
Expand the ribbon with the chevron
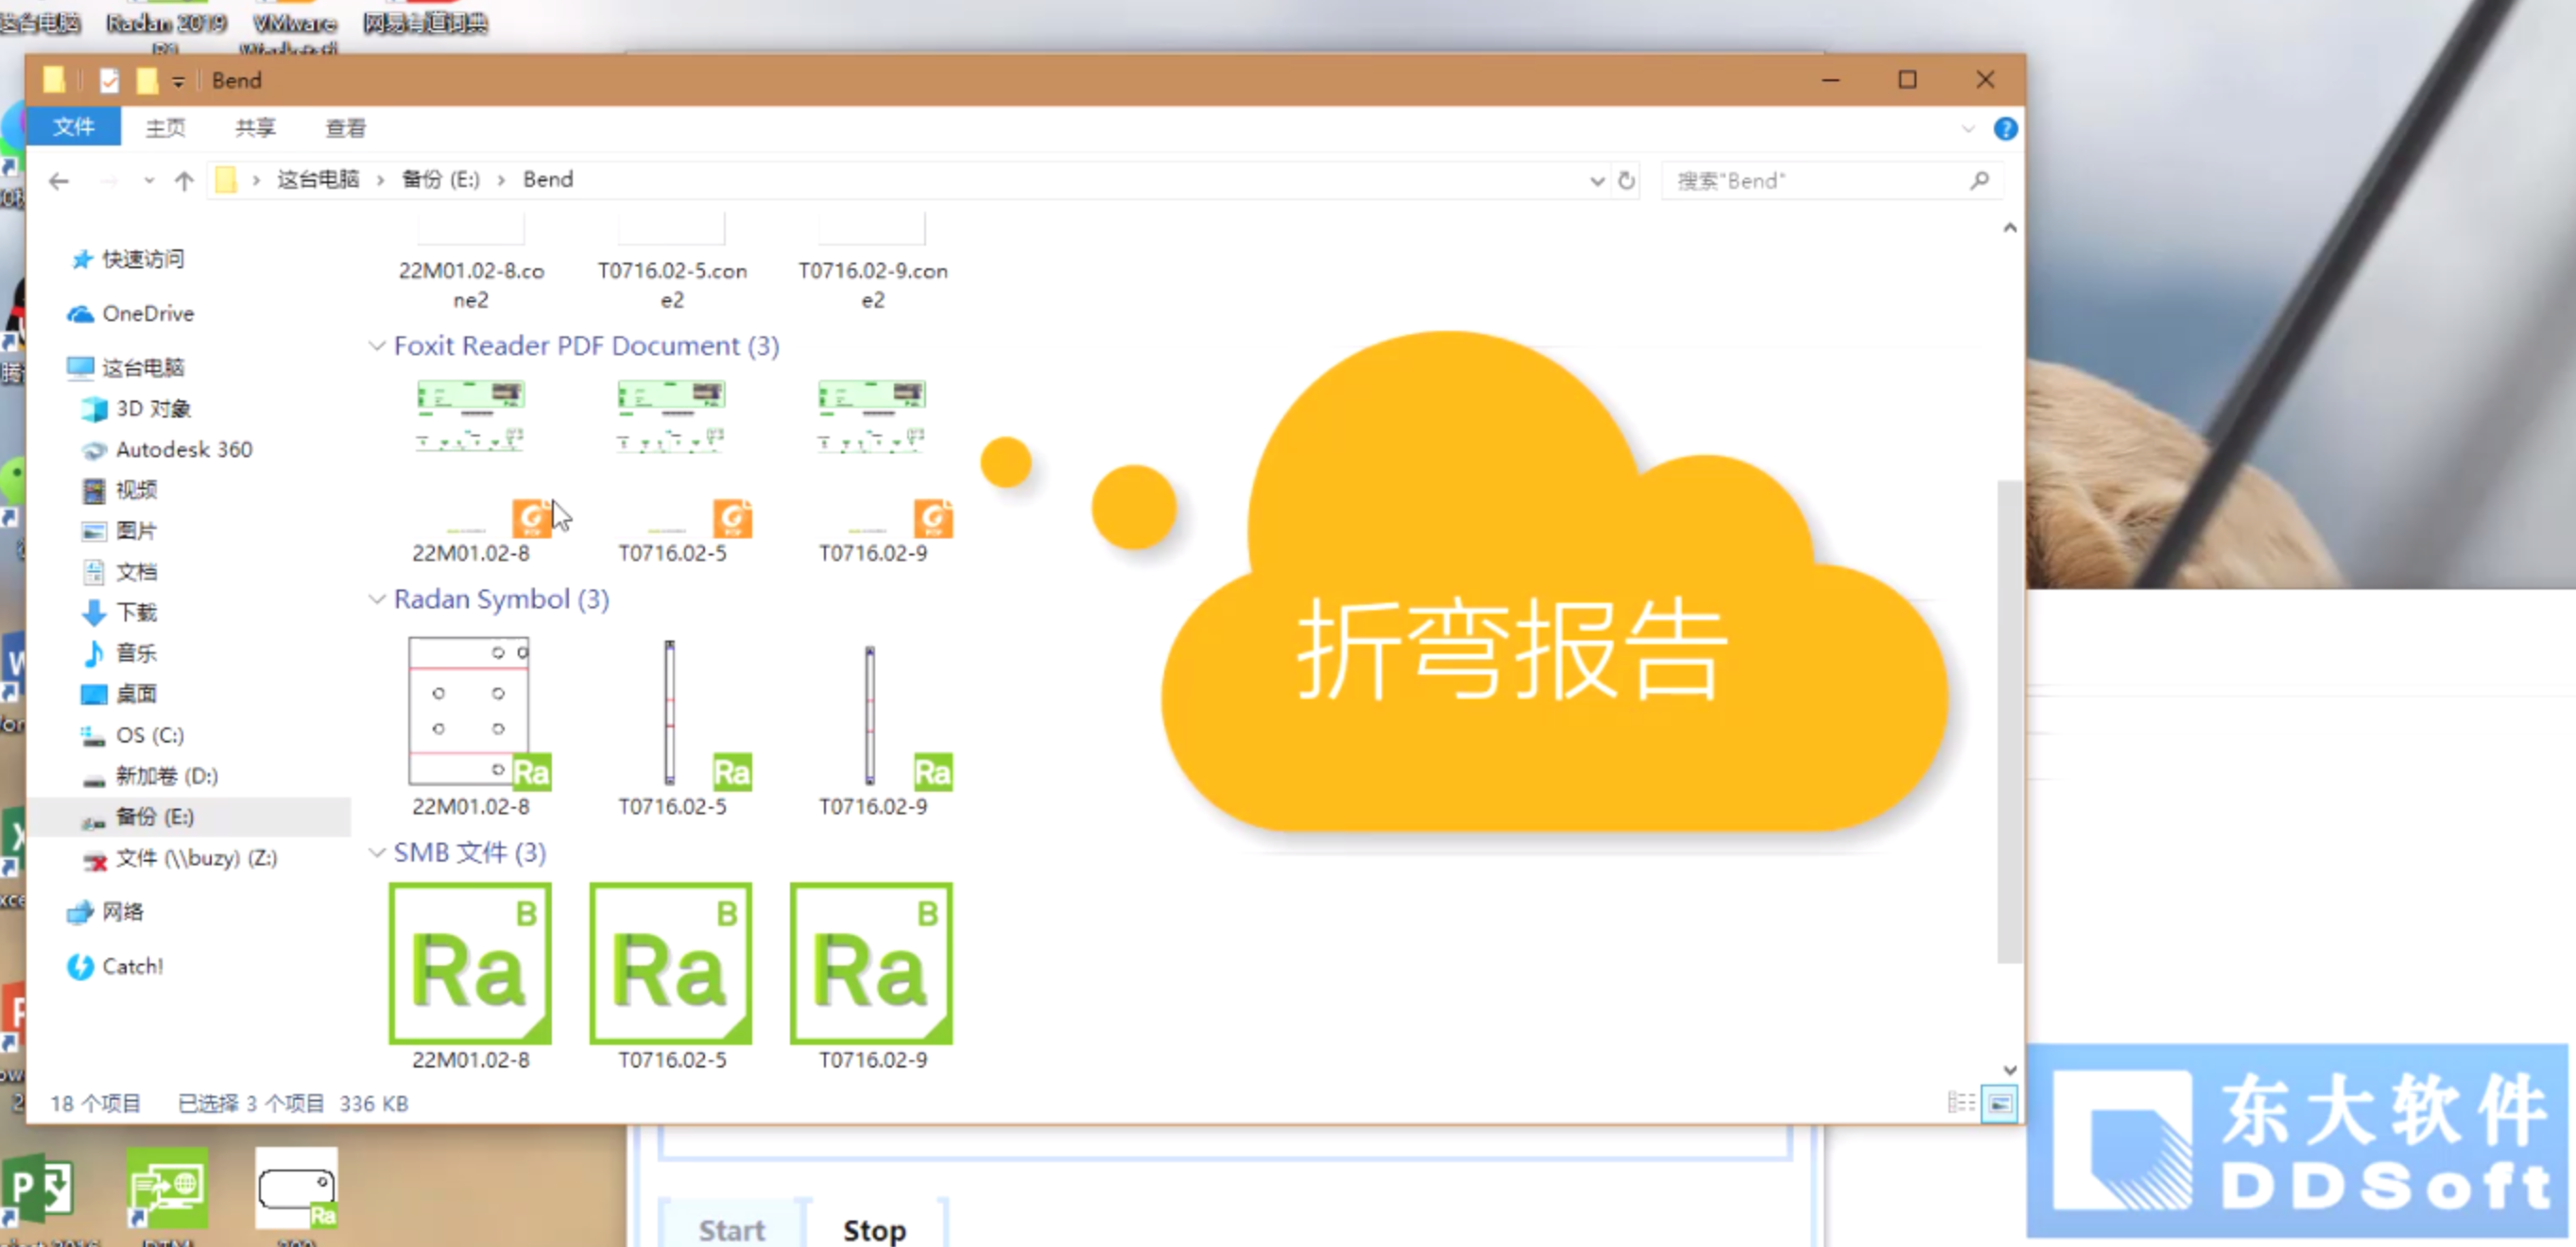[1968, 129]
